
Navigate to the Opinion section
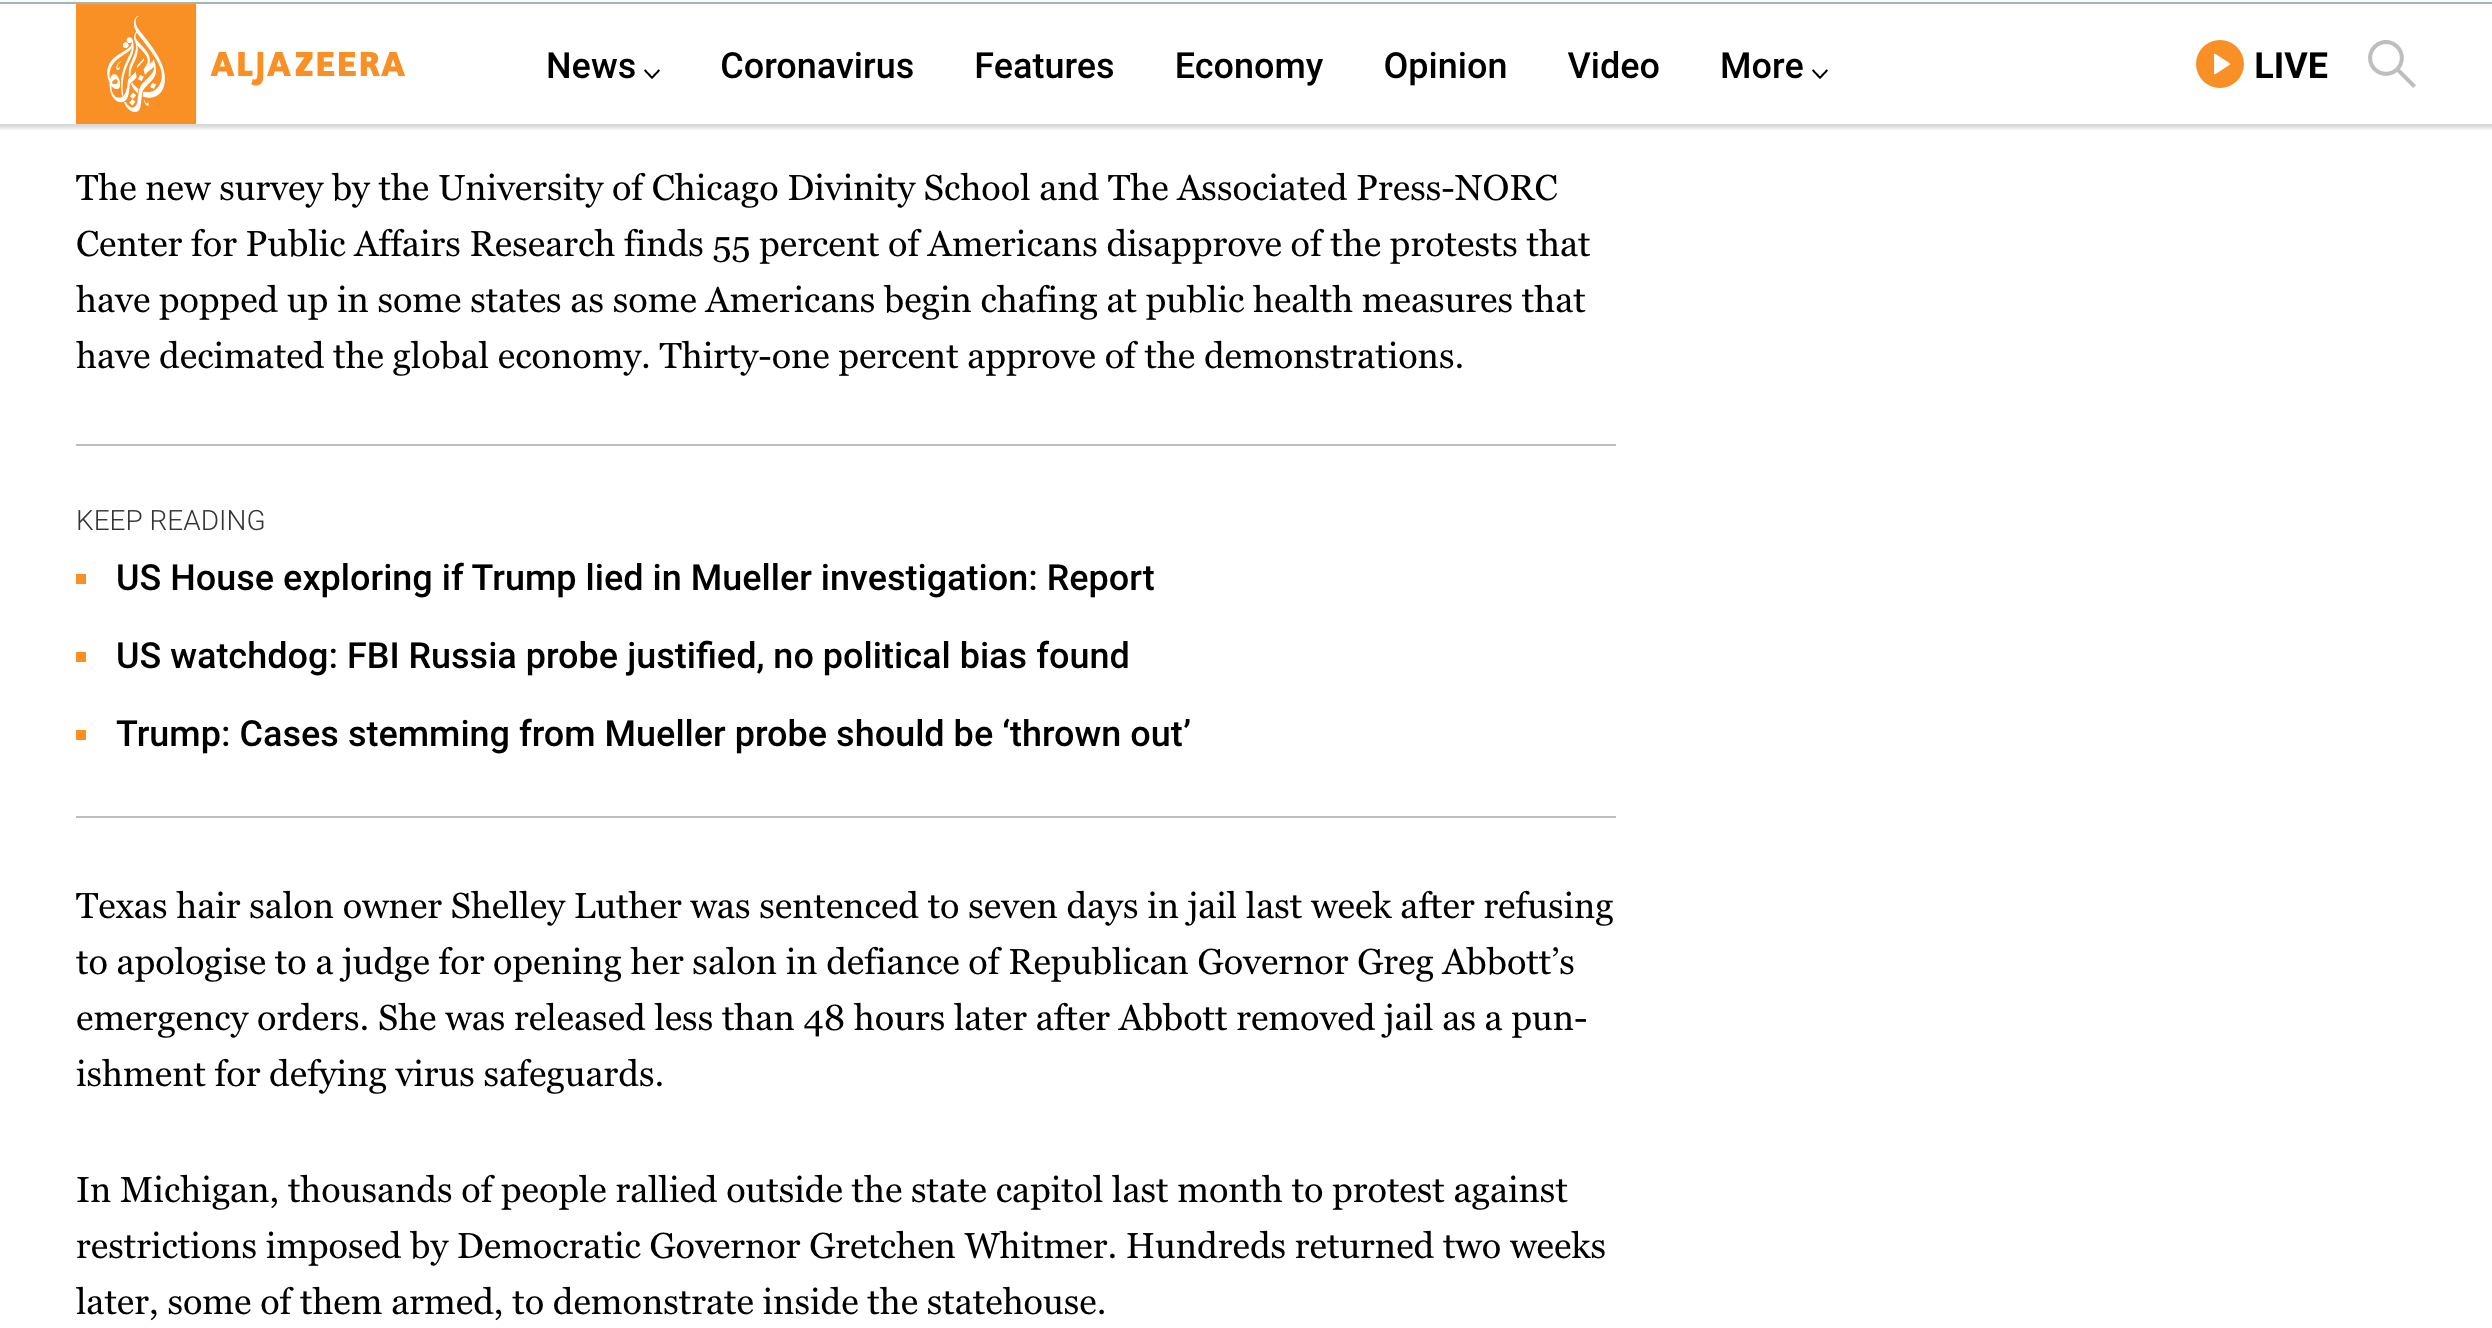(1444, 66)
